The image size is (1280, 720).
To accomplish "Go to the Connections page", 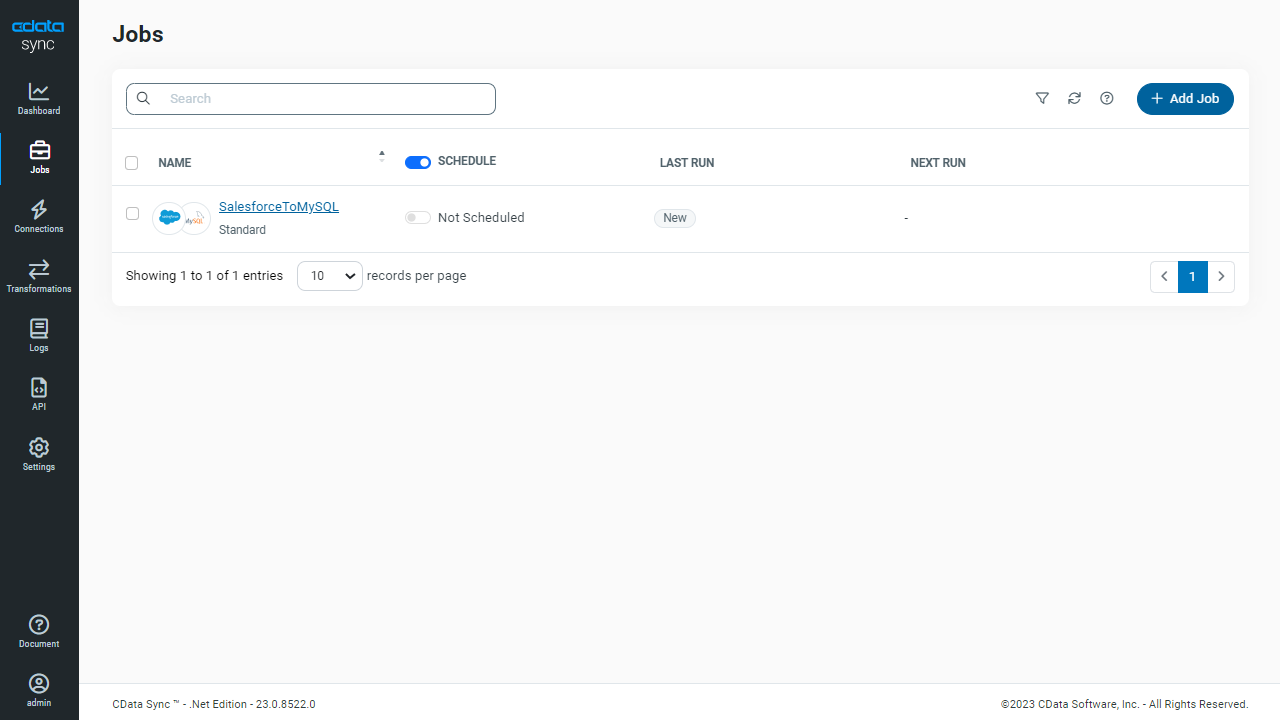I will (x=39, y=216).
